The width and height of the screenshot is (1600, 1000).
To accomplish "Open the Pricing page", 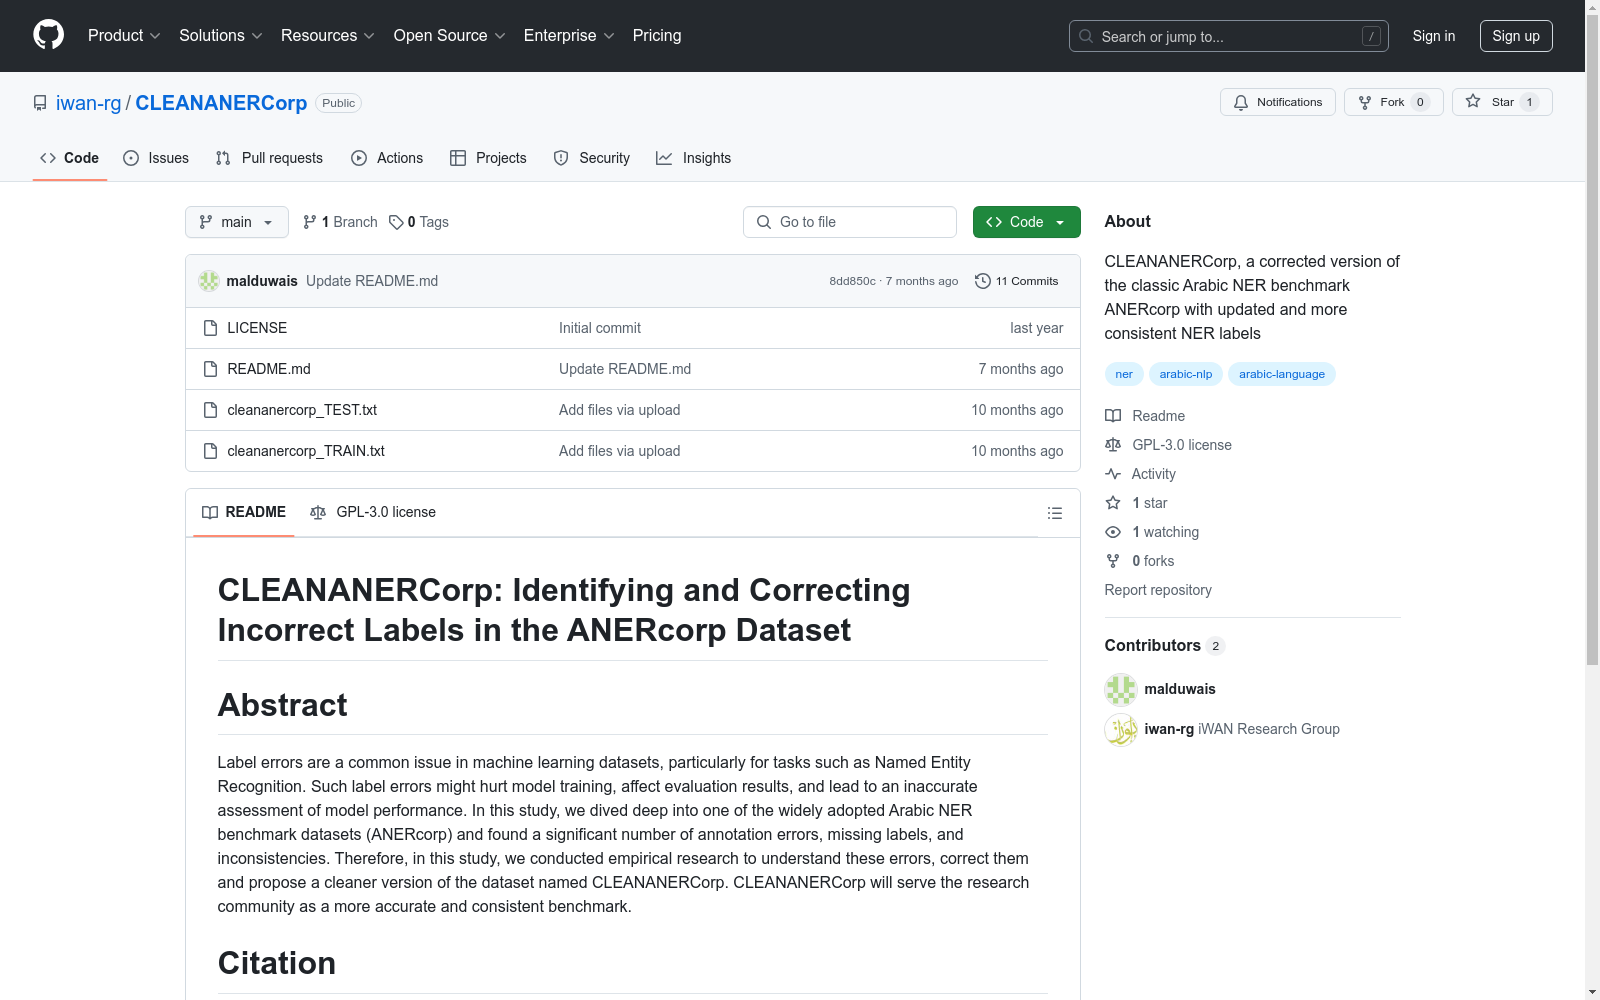I will (657, 36).
